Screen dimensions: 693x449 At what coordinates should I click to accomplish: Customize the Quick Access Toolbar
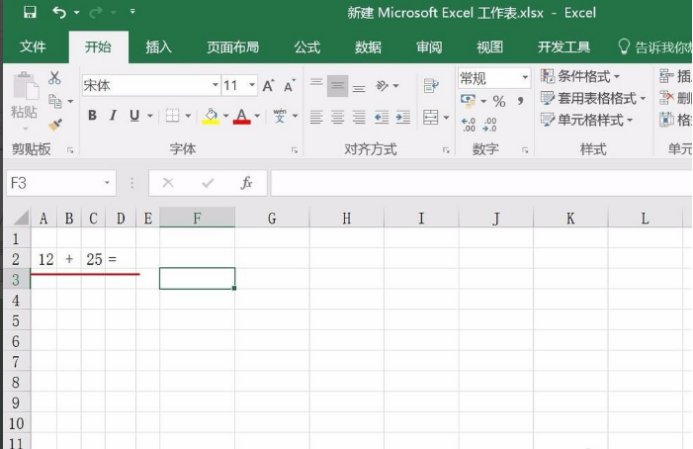133,11
